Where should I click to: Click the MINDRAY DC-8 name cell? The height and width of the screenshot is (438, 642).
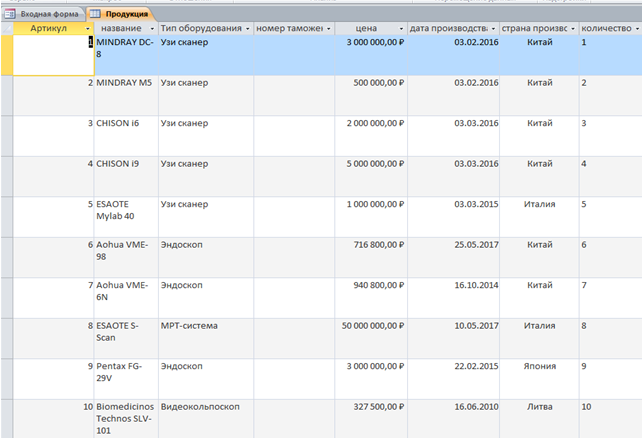[x=126, y=55]
